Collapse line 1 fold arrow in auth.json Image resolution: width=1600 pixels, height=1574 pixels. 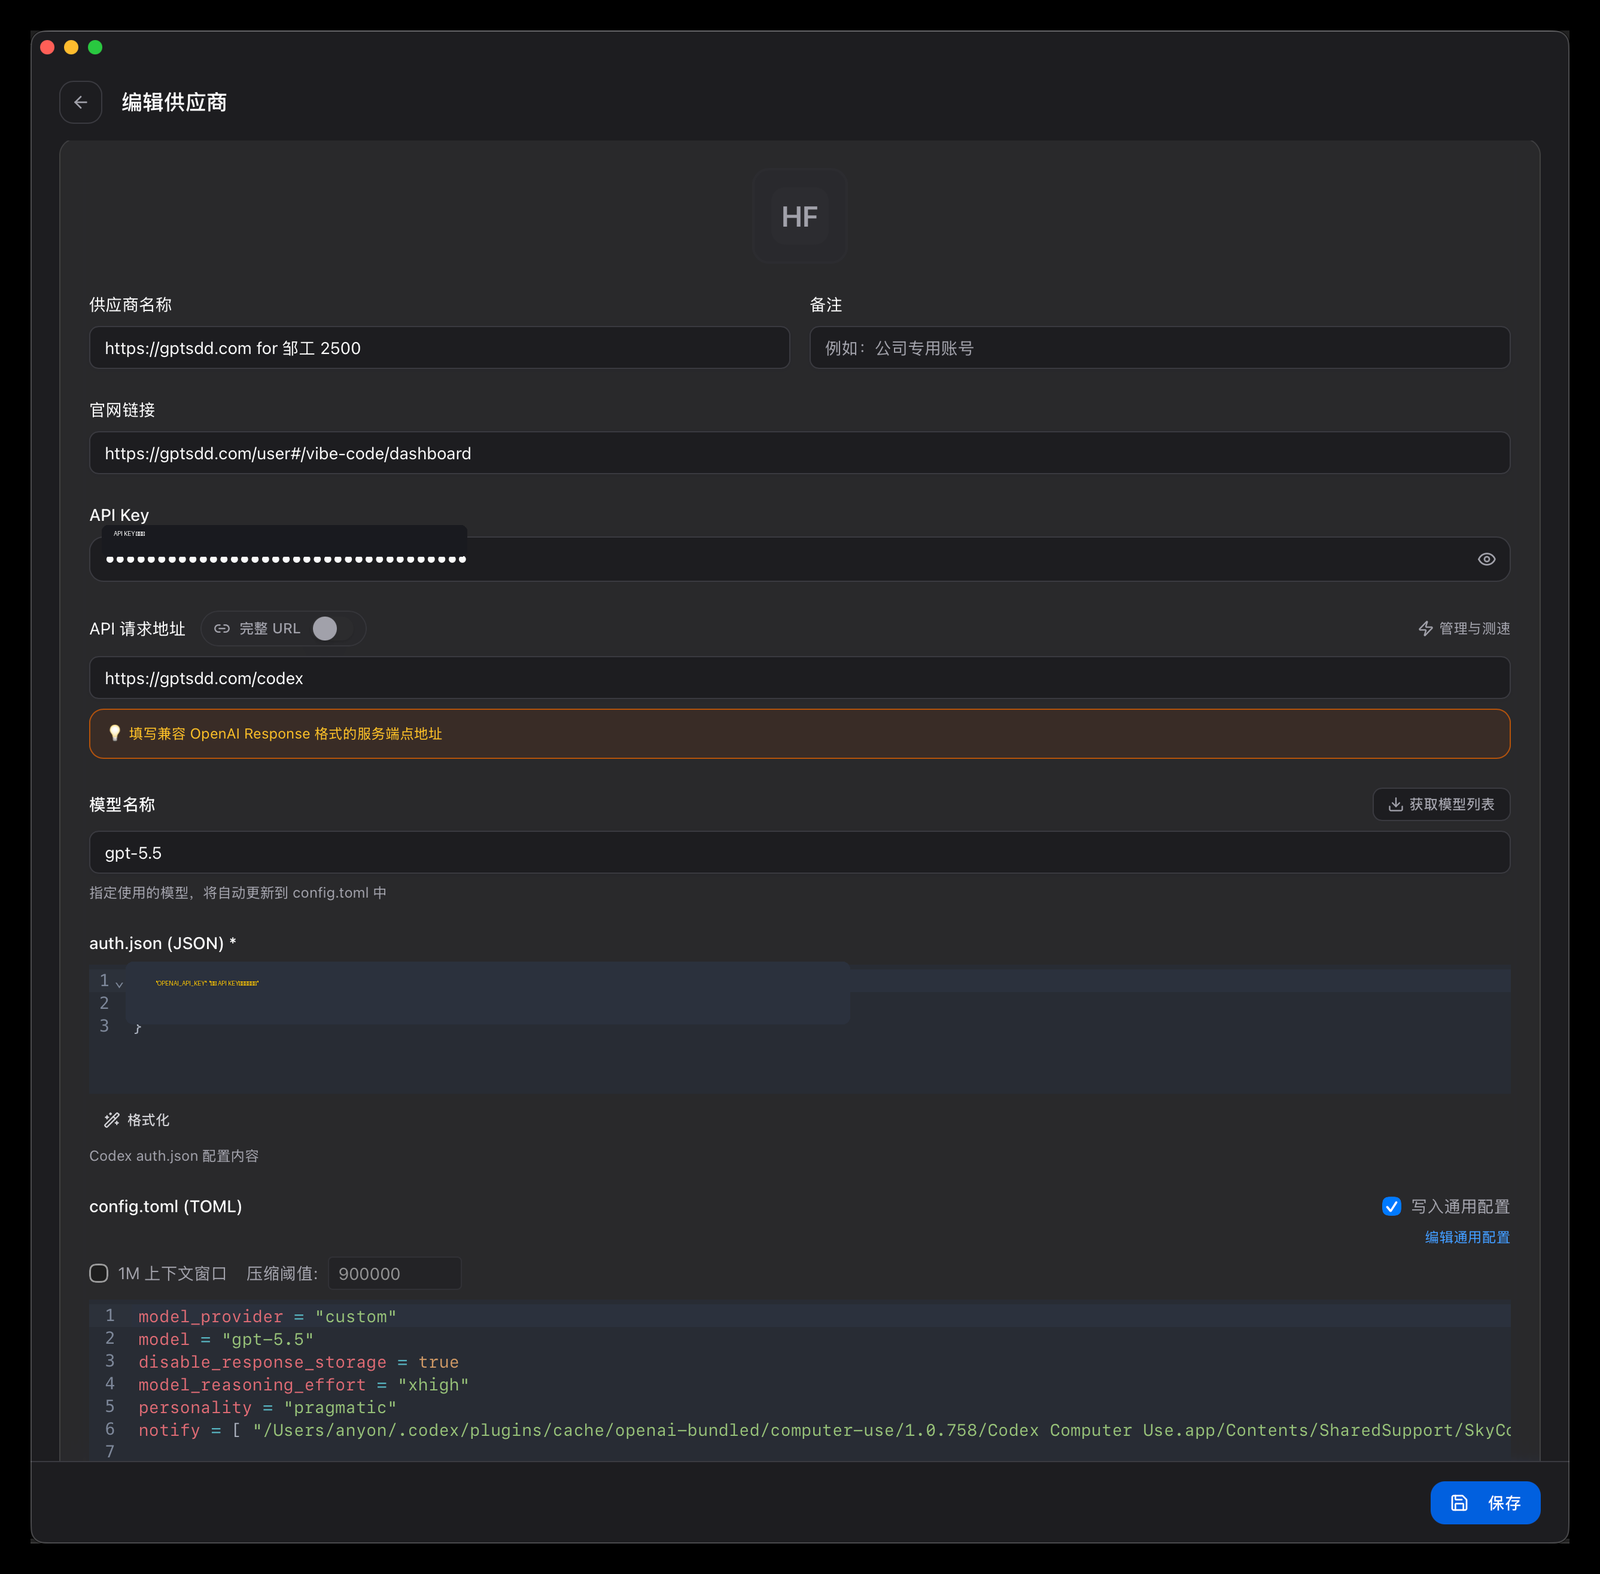click(120, 984)
